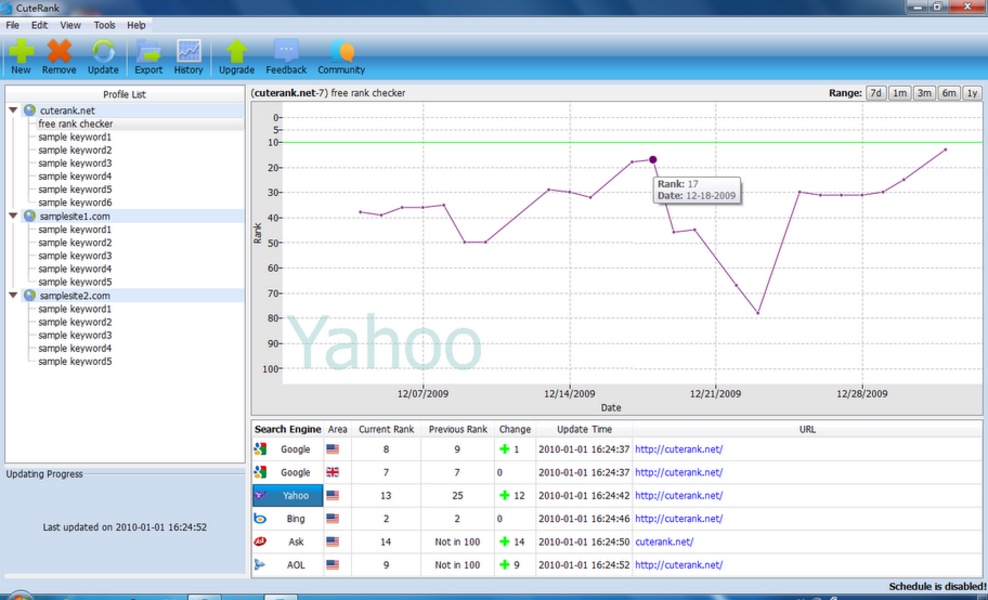Collapse the samplesite2.com tree node
Viewport: 988px width, 600px height.
[14, 296]
